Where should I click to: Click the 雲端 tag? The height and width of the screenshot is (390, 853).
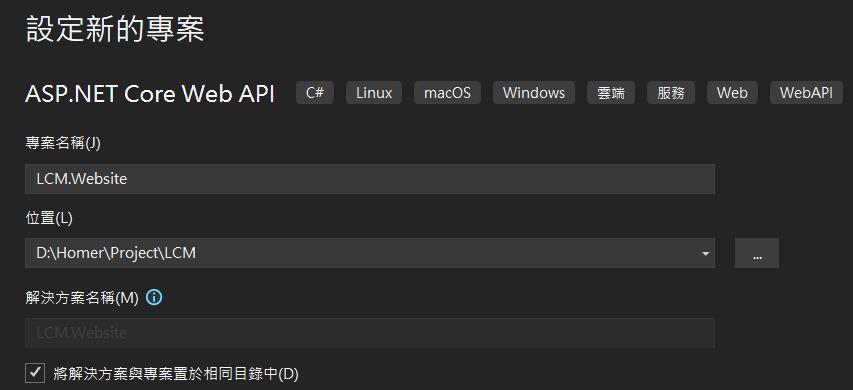pos(611,92)
